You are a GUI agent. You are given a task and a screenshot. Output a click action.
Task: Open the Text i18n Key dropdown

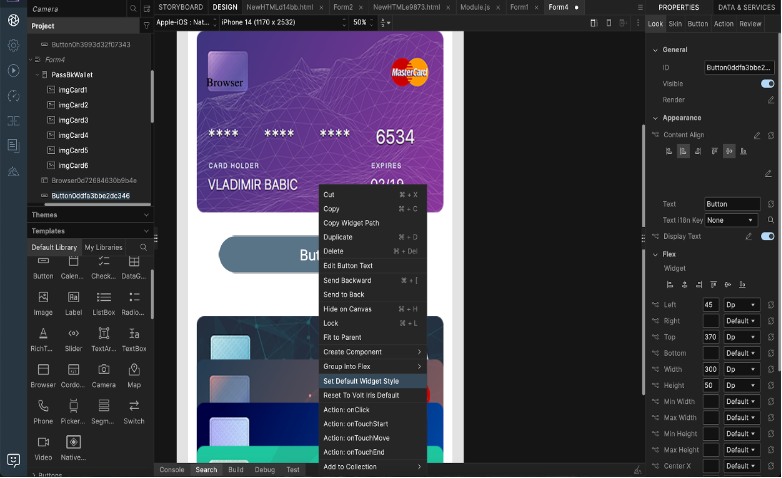pos(731,221)
